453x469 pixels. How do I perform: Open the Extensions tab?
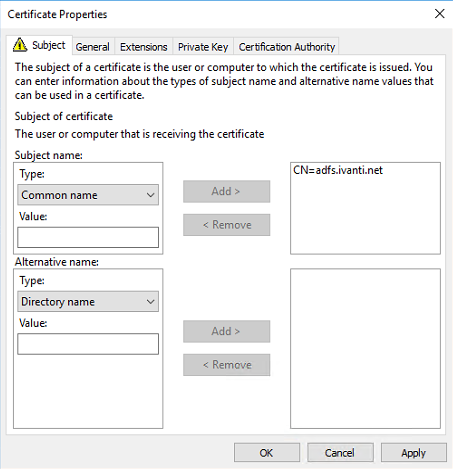[144, 47]
